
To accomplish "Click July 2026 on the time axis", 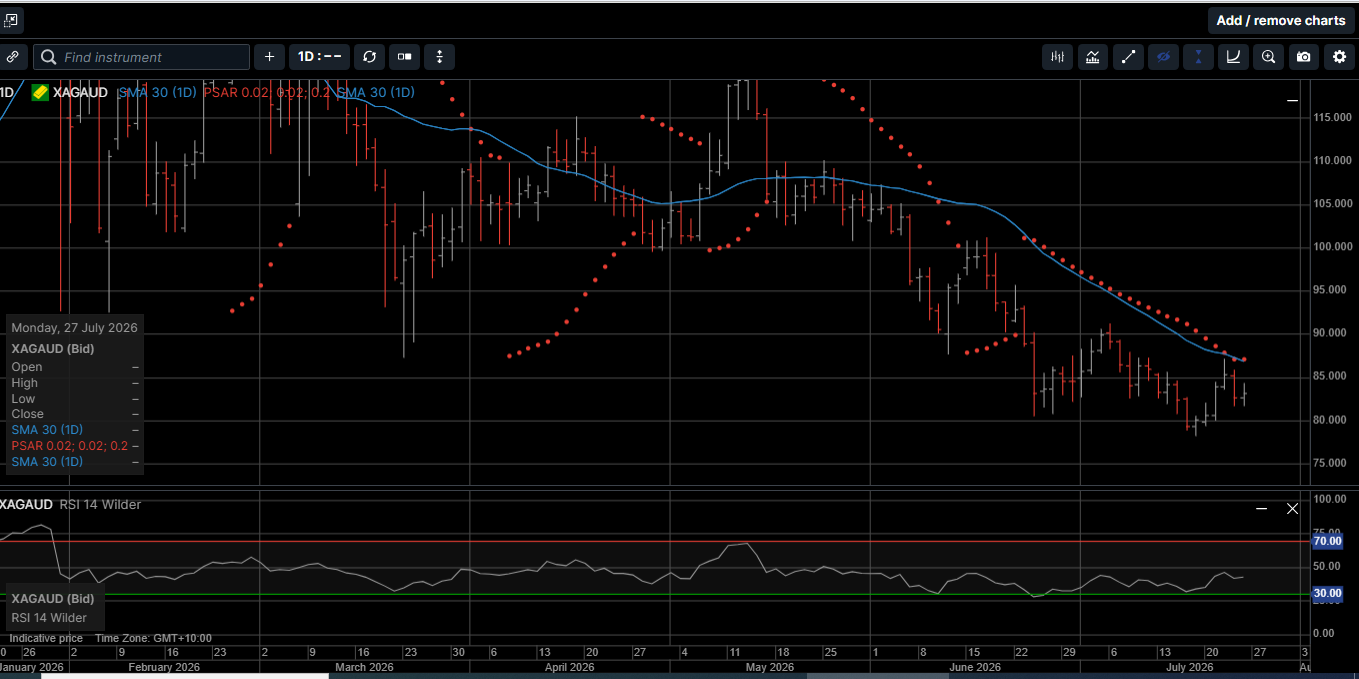I will [x=1189, y=667].
